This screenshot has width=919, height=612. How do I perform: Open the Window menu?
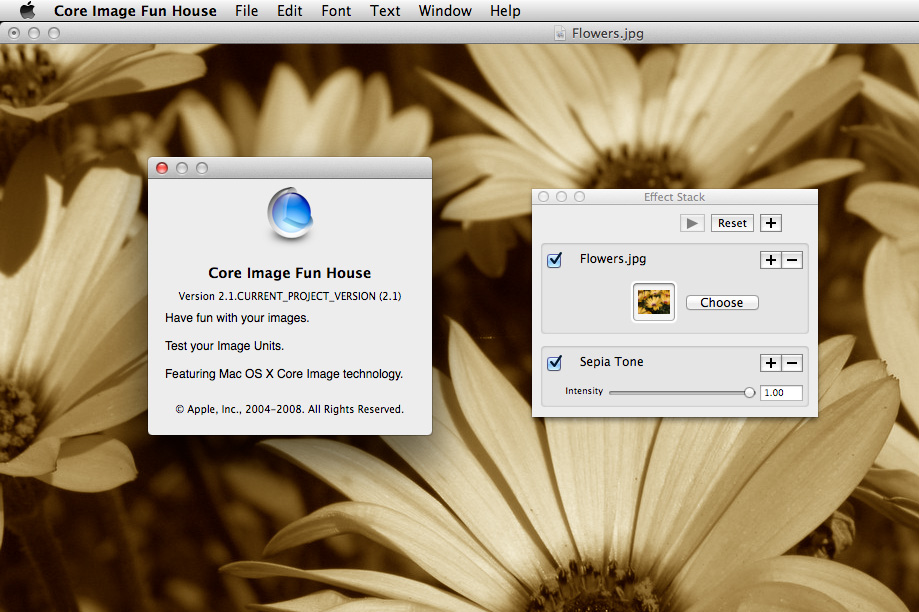tap(445, 11)
